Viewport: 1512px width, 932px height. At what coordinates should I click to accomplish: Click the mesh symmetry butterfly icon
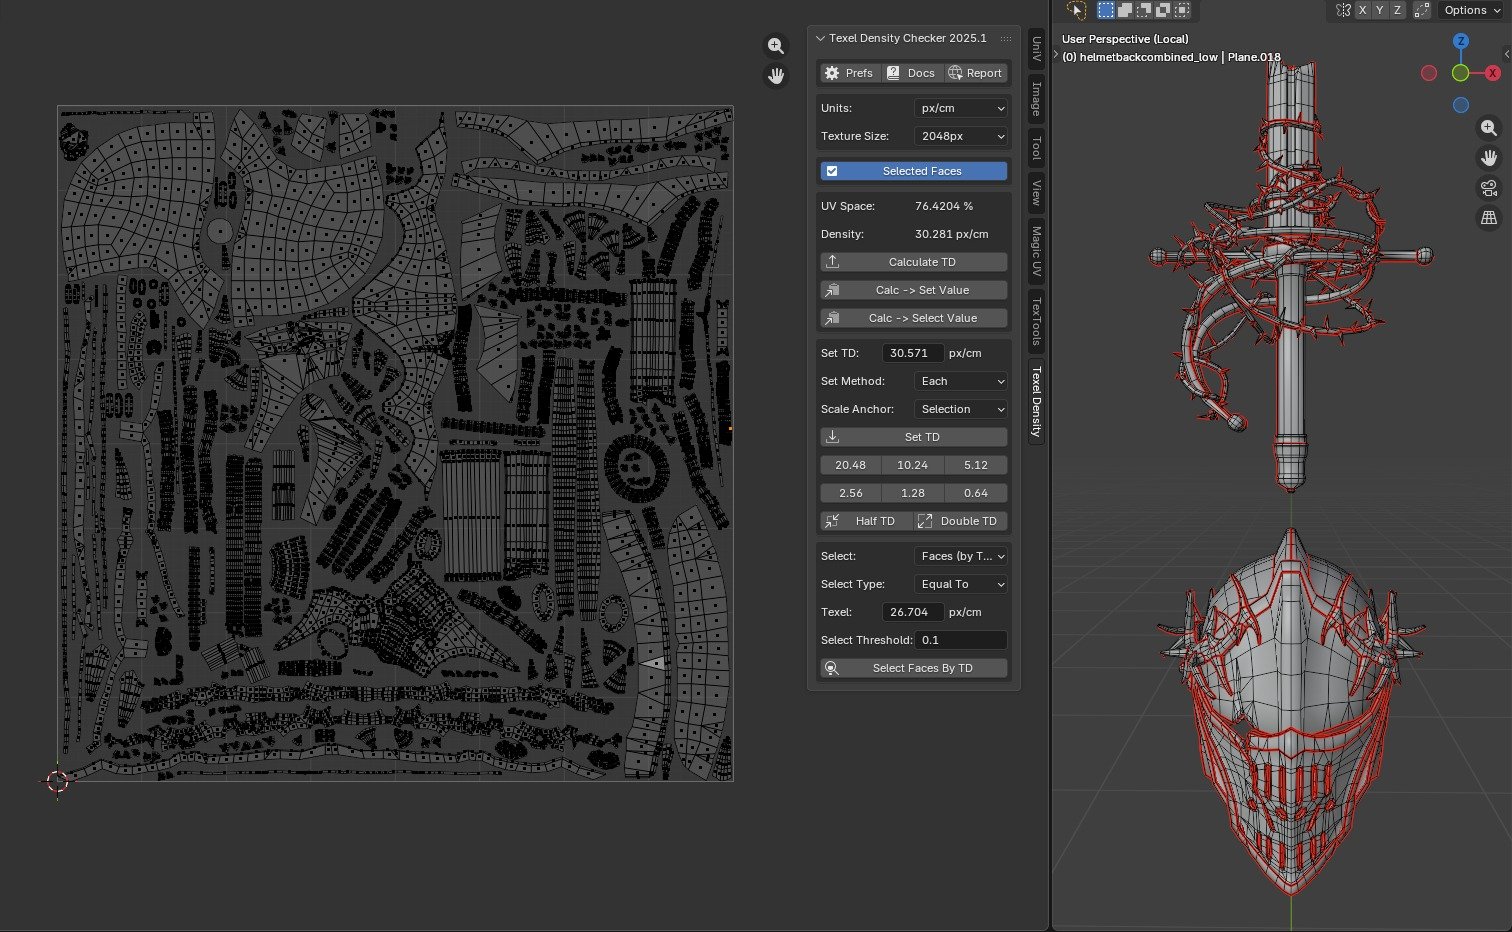[x=1343, y=10]
